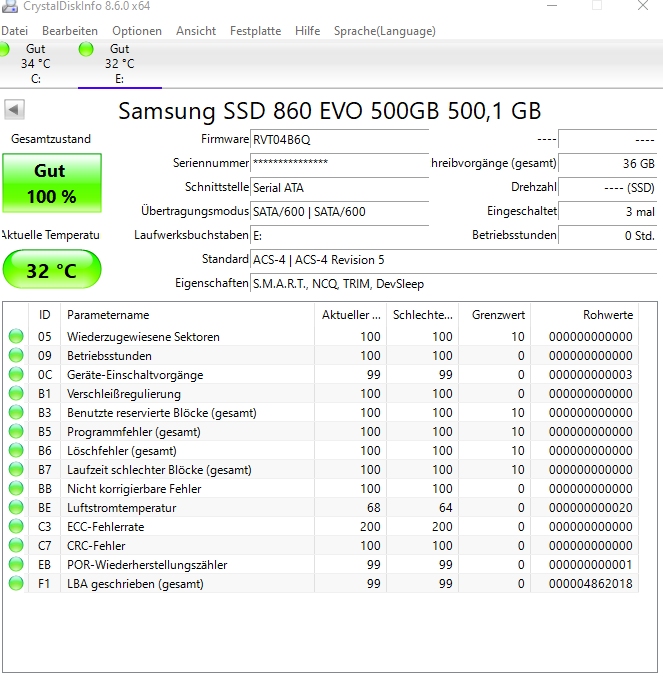Click worst value 64 in Luftstromtemperatur row
The height and width of the screenshot is (680, 663).
tap(445, 507)
